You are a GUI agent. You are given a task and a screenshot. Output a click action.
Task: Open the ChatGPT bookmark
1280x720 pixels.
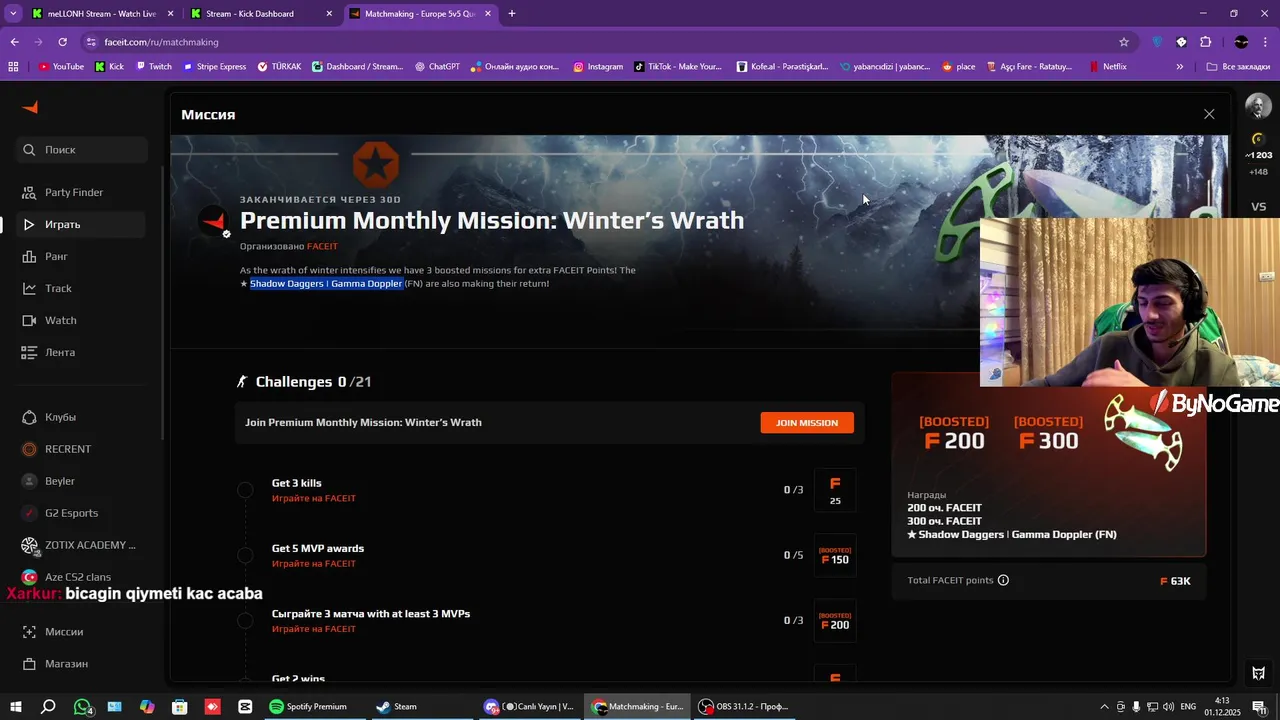436,67
